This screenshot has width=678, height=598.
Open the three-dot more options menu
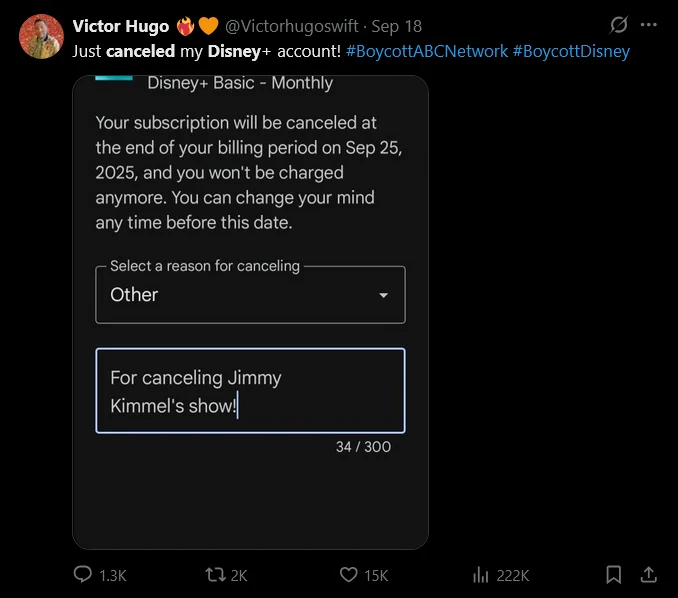point(648,25)
